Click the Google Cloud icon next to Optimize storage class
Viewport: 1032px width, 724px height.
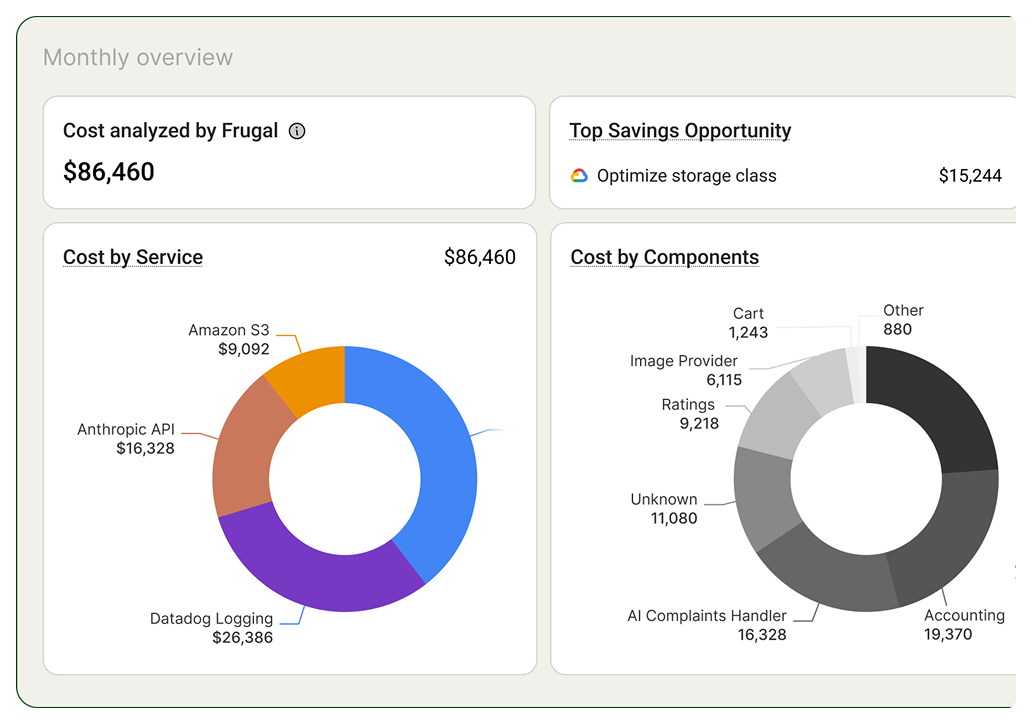pyautogui.click(x=579, y=176)
